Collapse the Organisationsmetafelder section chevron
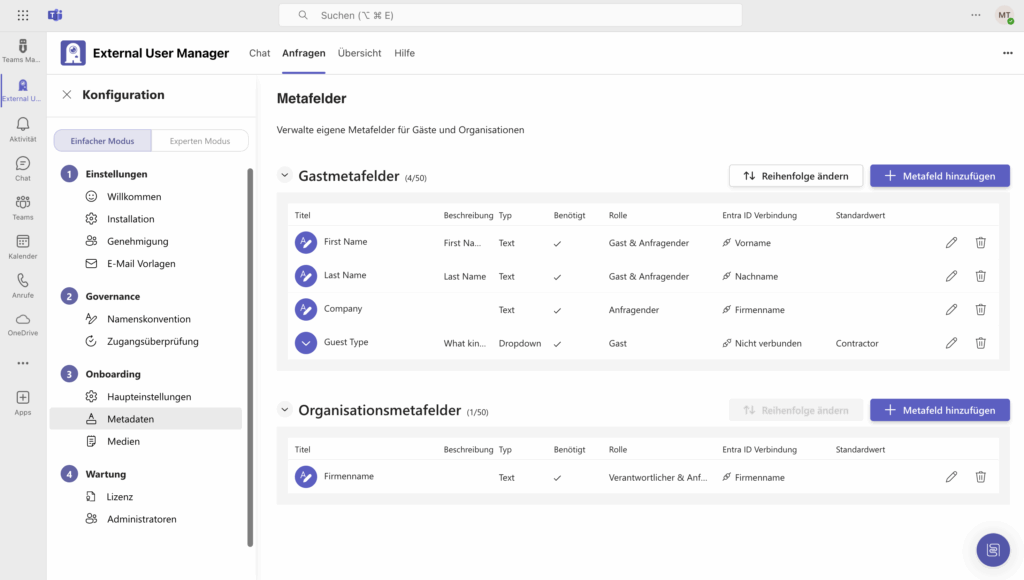 pos(284,410)
